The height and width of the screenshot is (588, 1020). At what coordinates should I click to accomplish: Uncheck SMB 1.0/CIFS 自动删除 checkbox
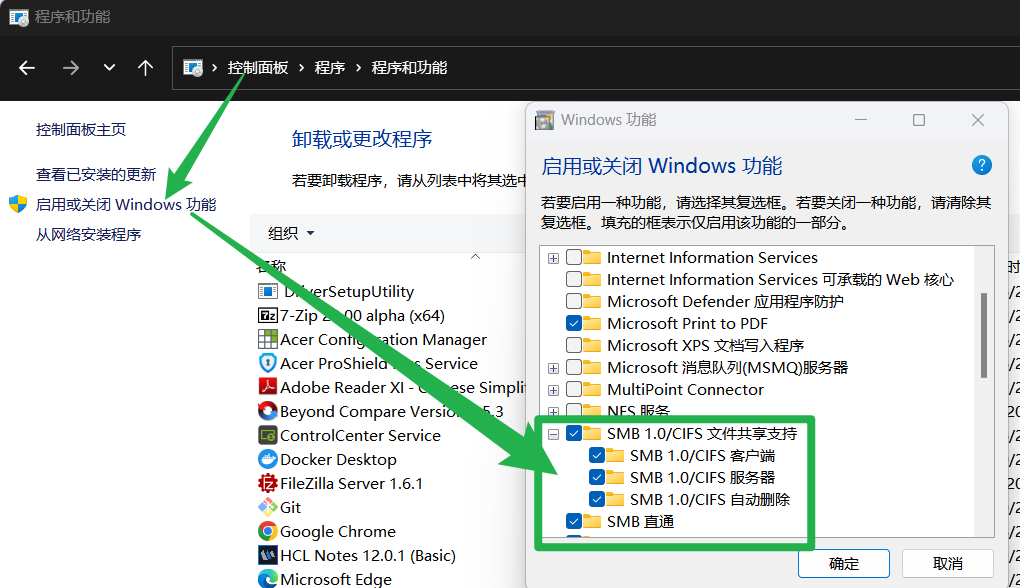(x=597, y=500)
